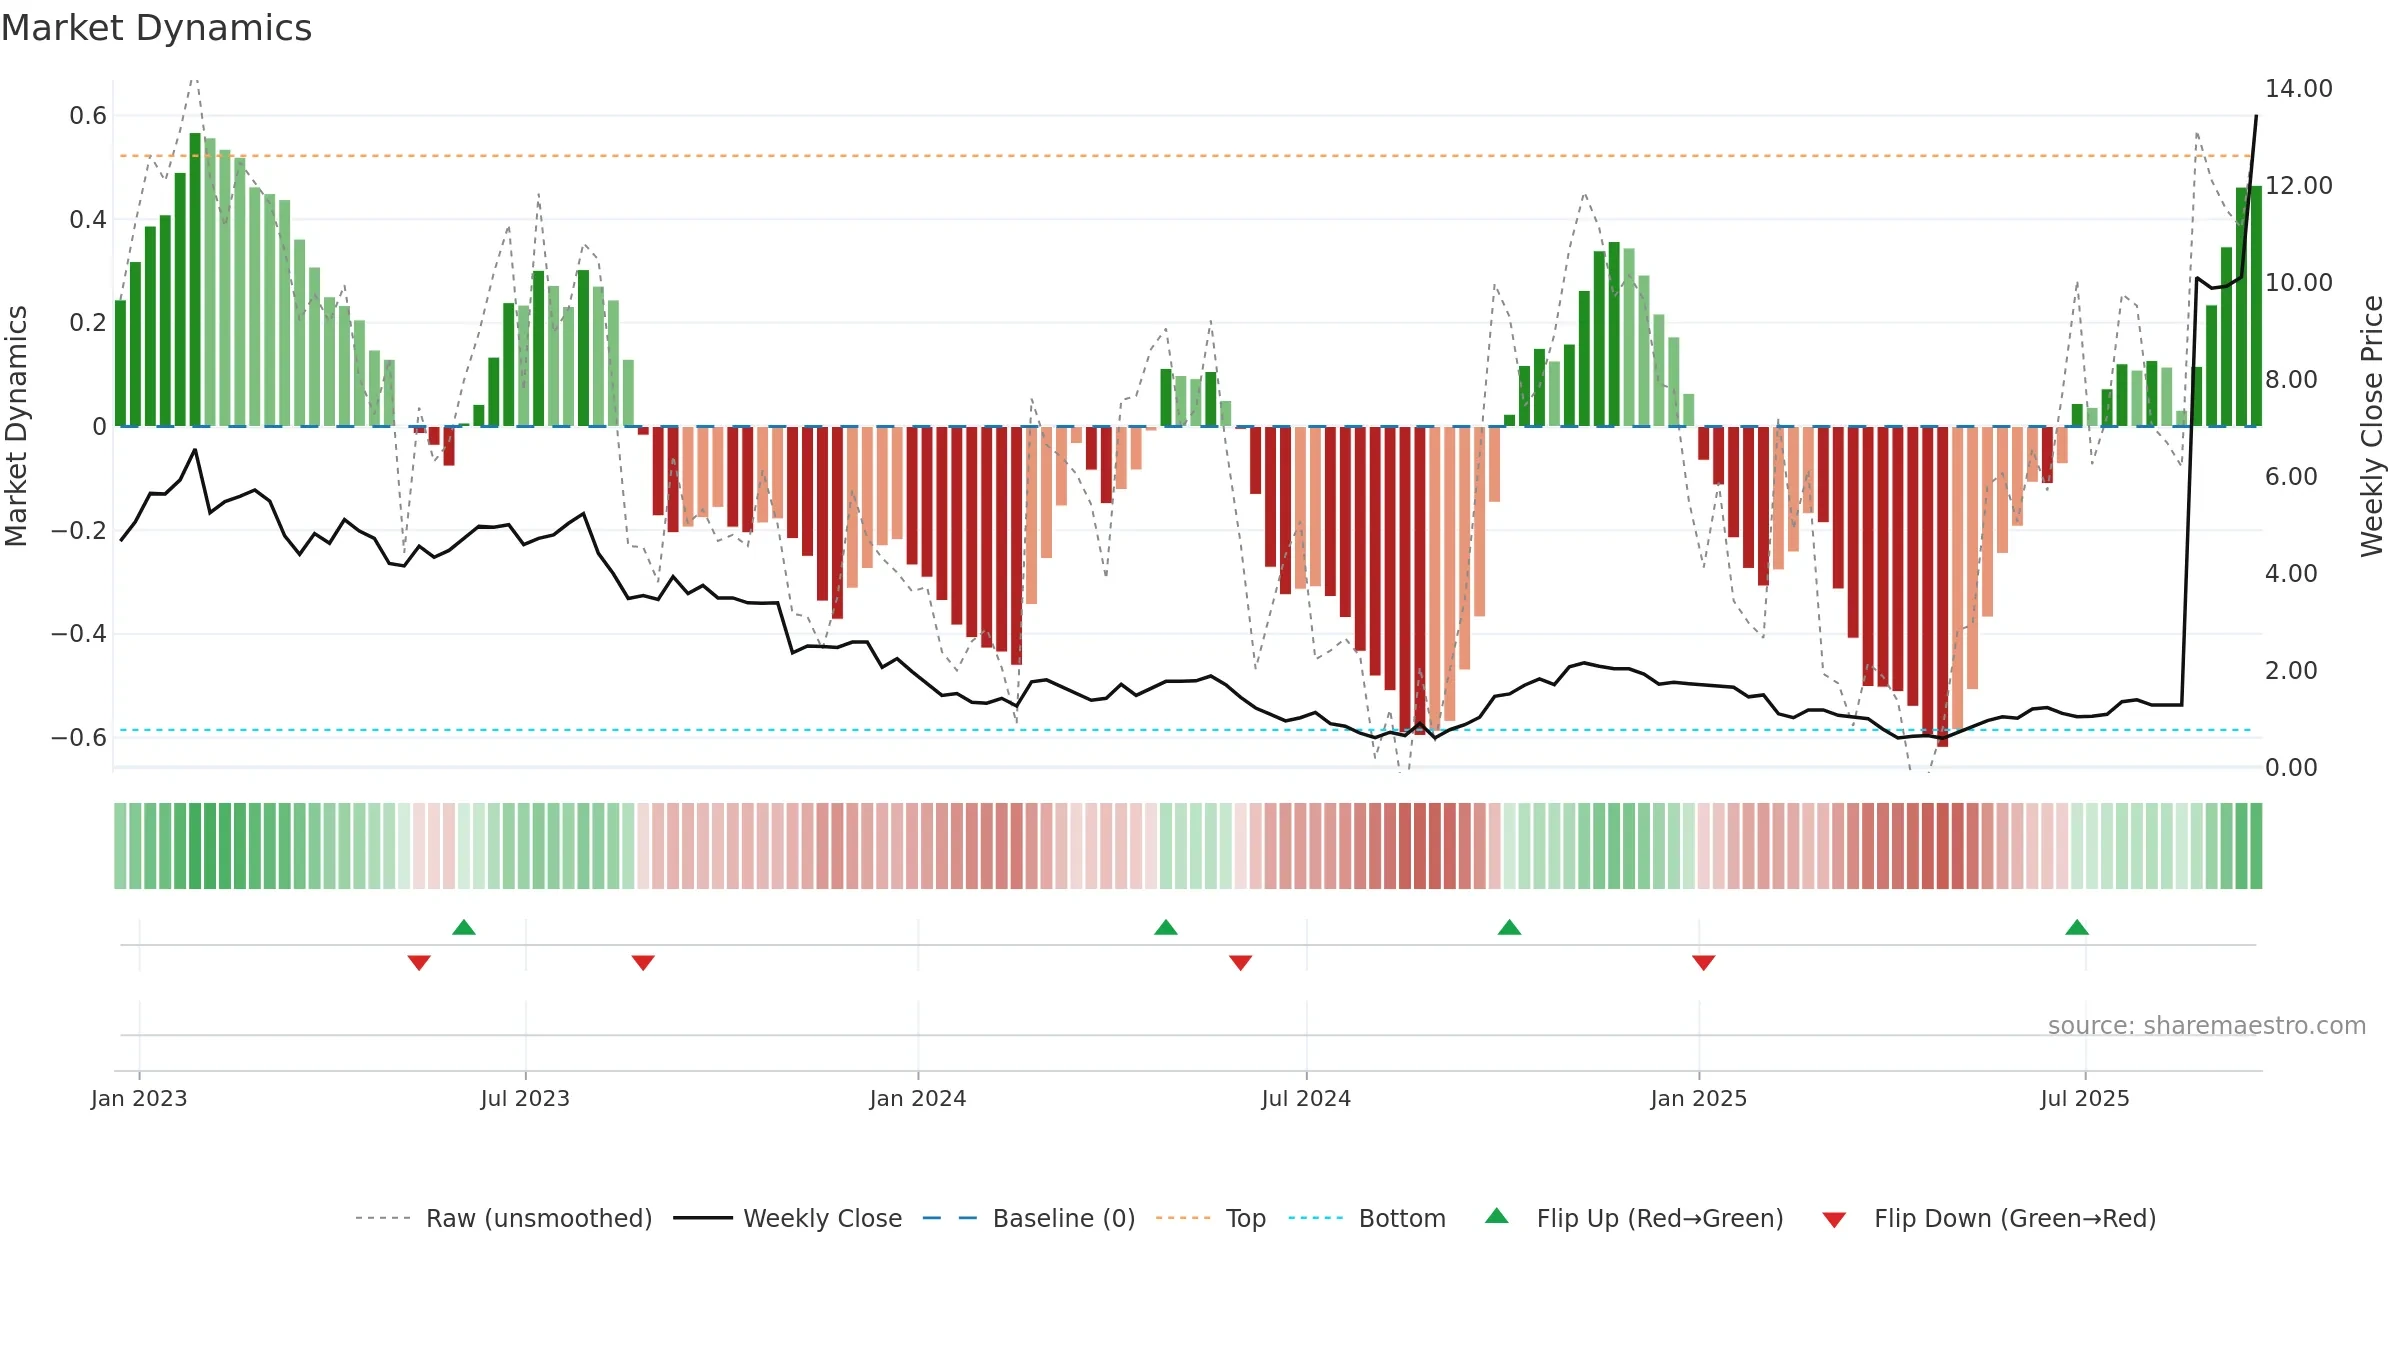Viewport: 2400px width, 1350px height.
Task: Toggle the Flip Up (Red→Green) legend label
Action: coord(1660,1218)
